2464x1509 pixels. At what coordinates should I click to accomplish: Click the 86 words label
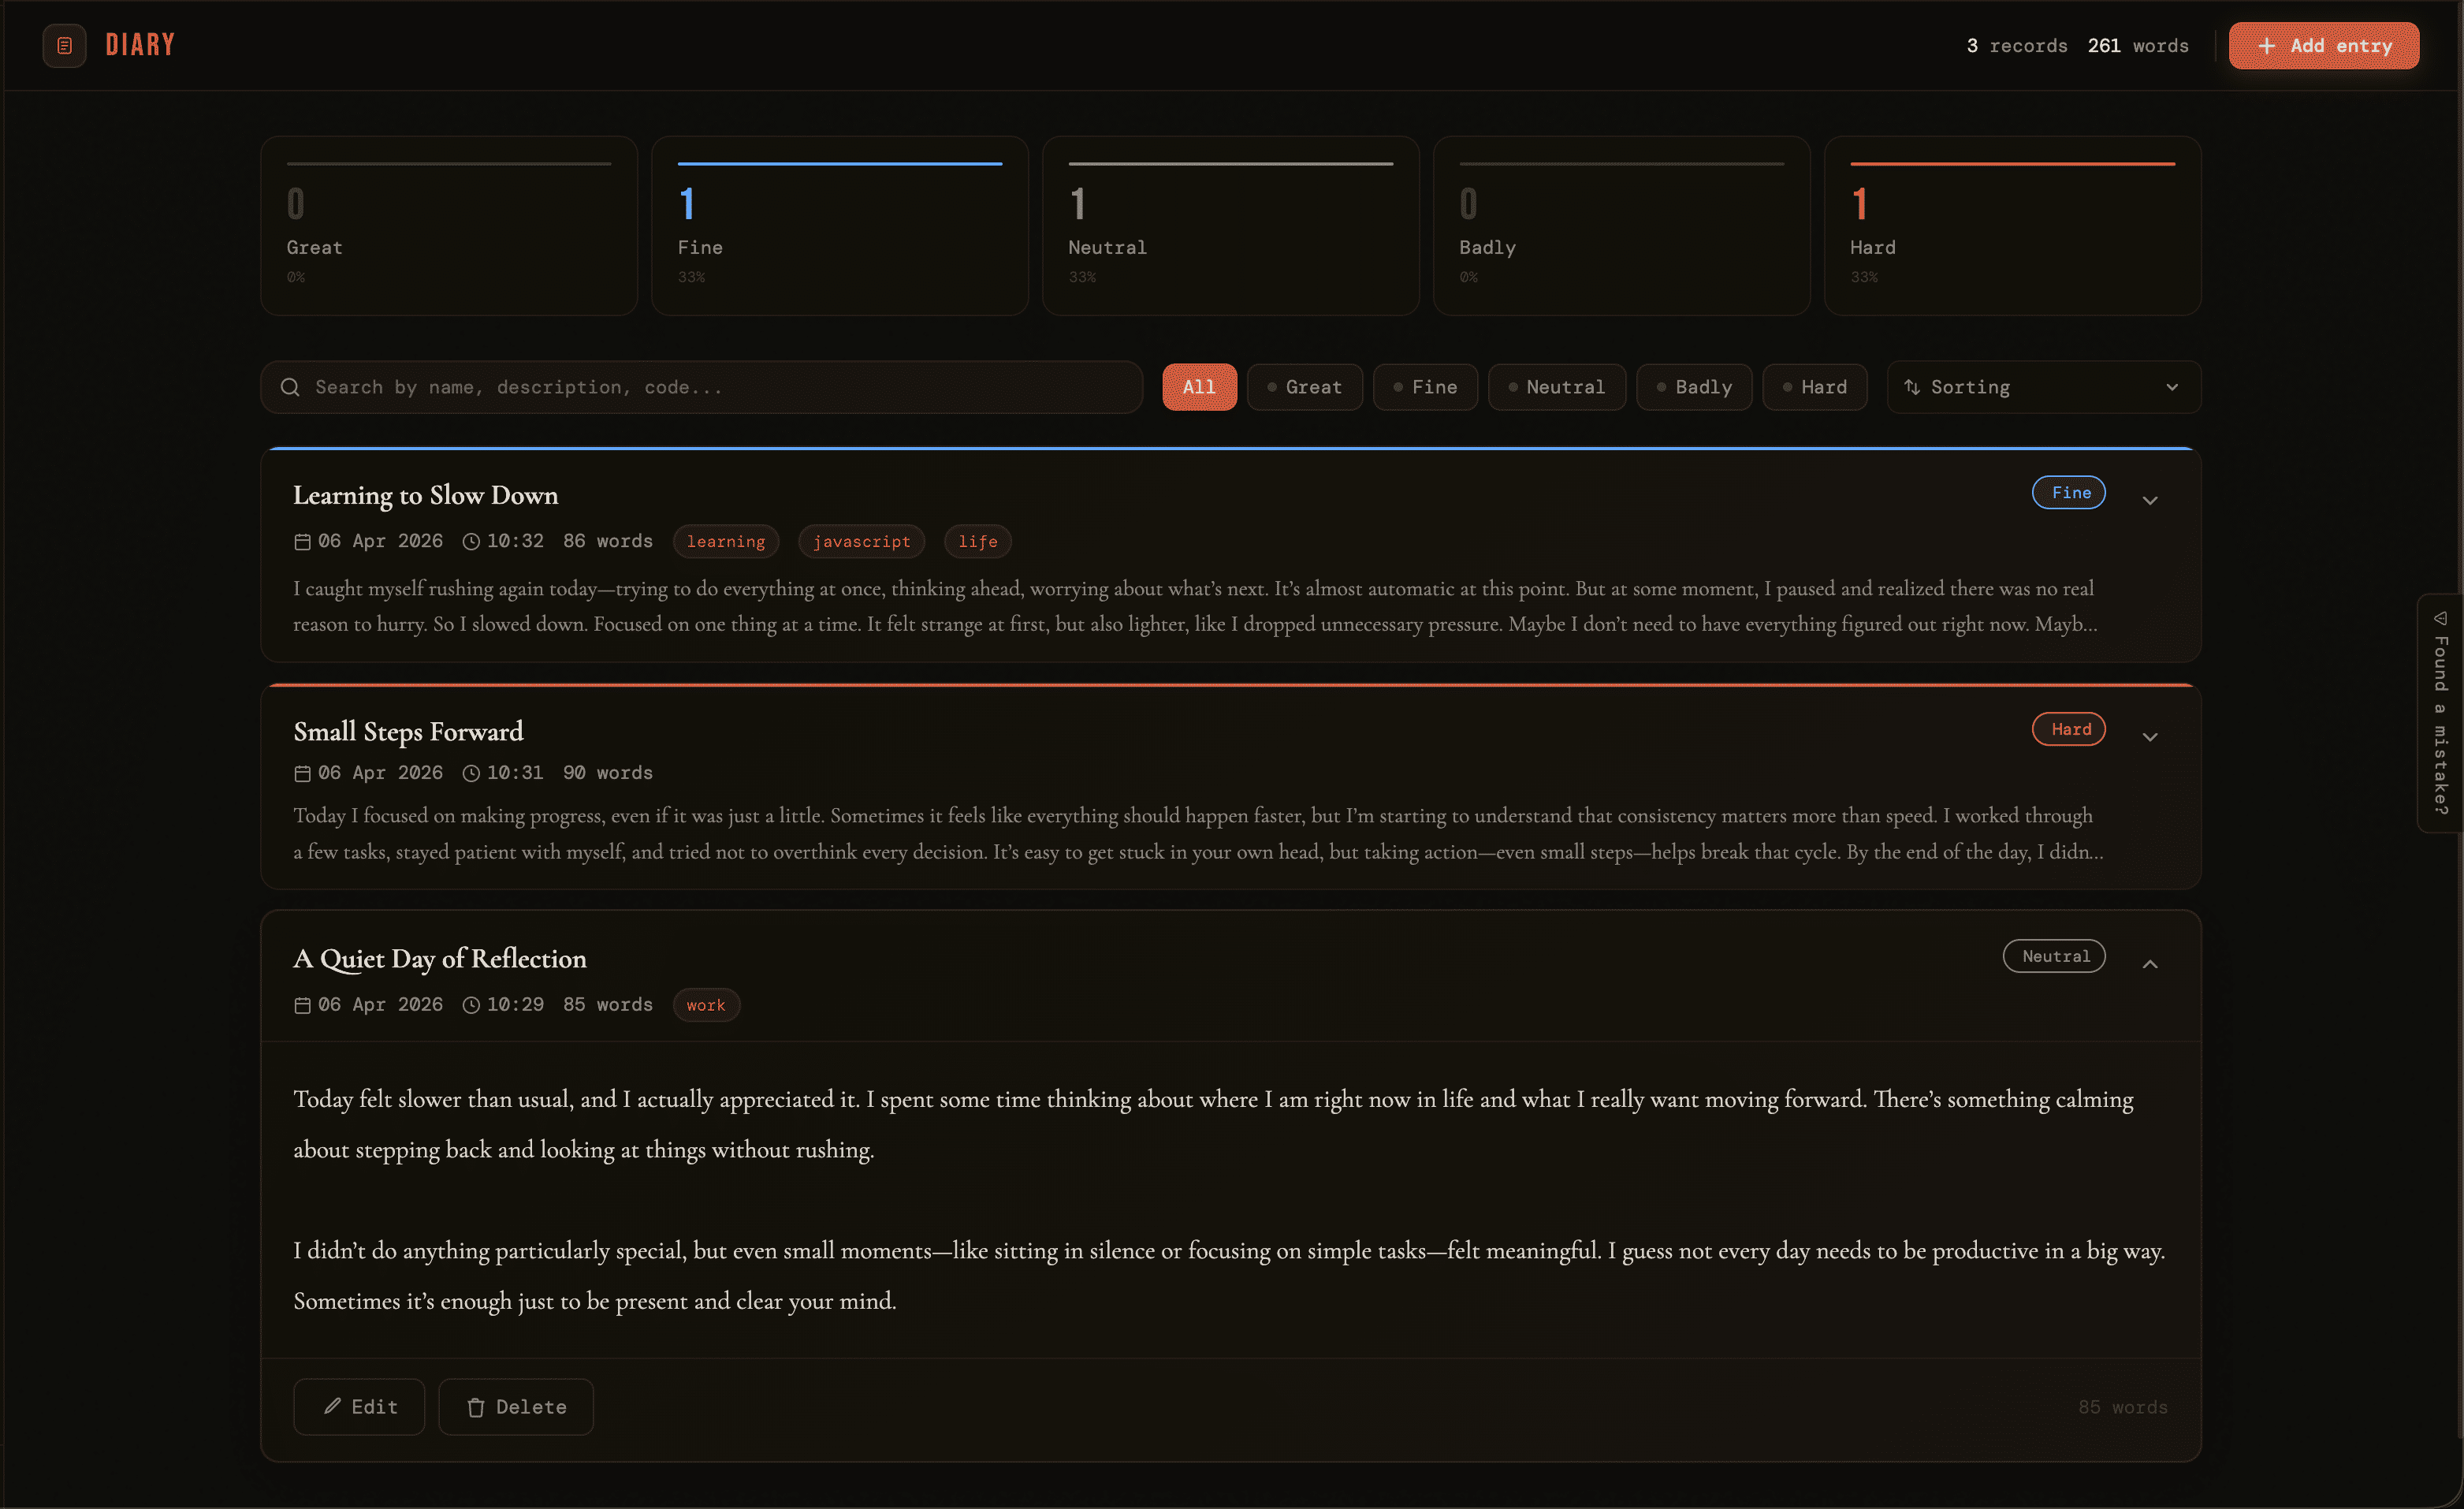608,541
